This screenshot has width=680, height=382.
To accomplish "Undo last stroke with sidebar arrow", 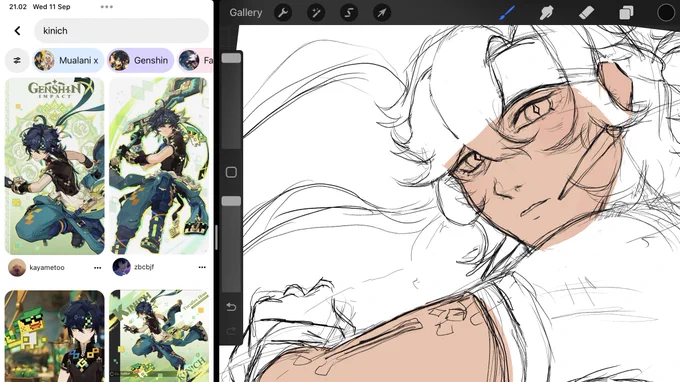I will (231, 307).
